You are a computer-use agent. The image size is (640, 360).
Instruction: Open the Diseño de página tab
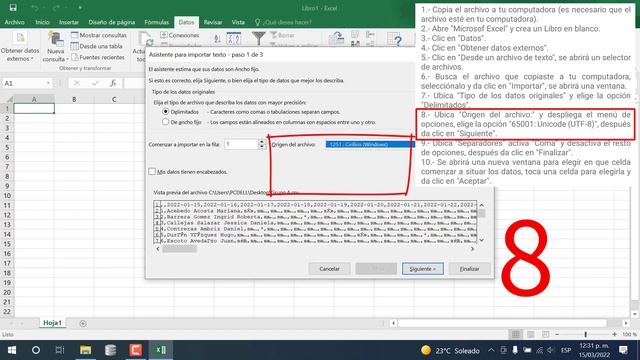pyautogui.click(x=111, y=22)
